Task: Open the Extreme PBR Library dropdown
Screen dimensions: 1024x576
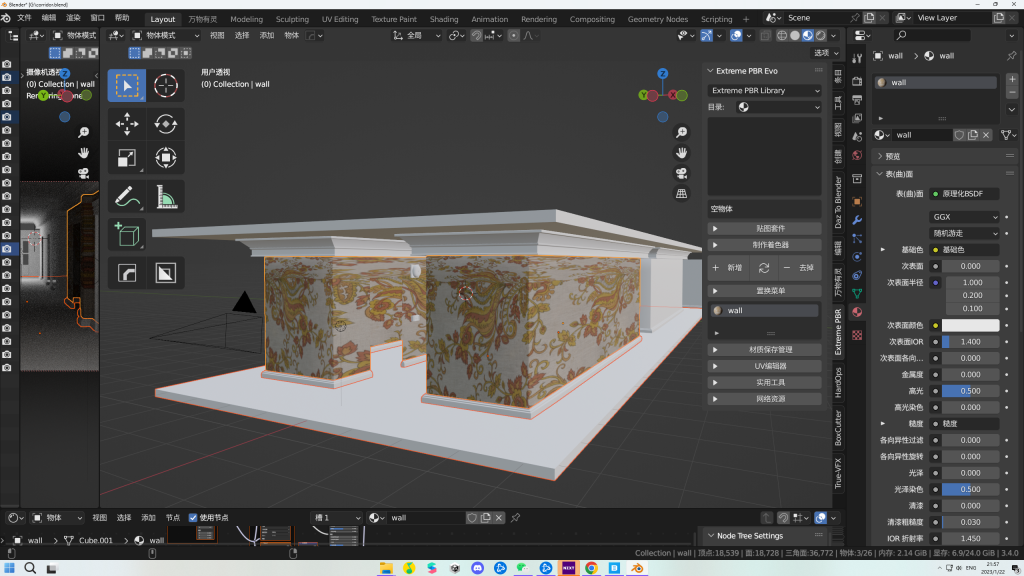Action: tap(764, 90)
